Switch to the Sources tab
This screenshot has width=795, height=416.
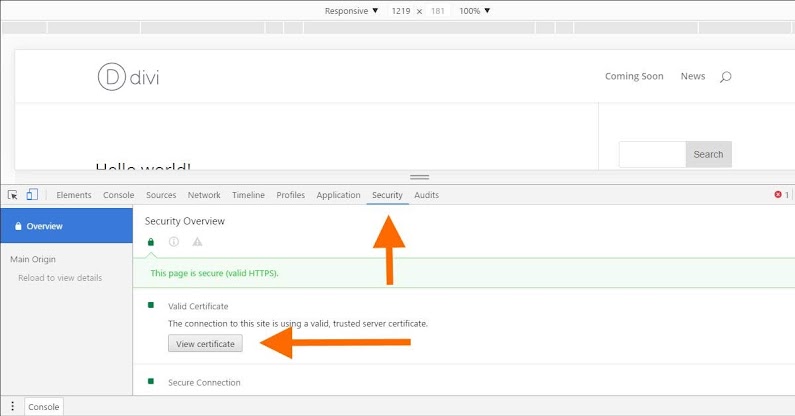pyautogui.click(x=161, y=195)
